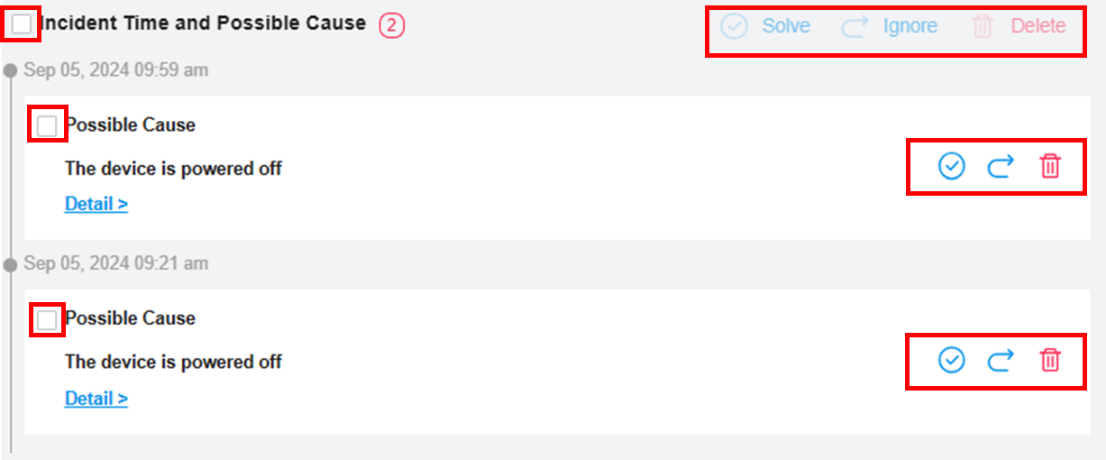This screenshot has width=1106, height=460.
Task: Click solve icon for 09:59 am incident
Action: pyautogui.click(x=951, y=167)
